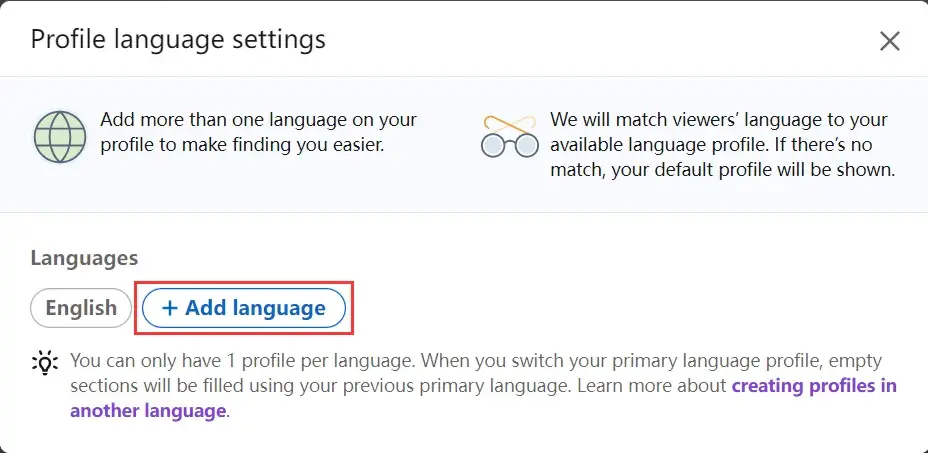The height and width of the screenshot is (453, 928).
Task: Follow the "another language" link on the last line
Action: [148, 410]
